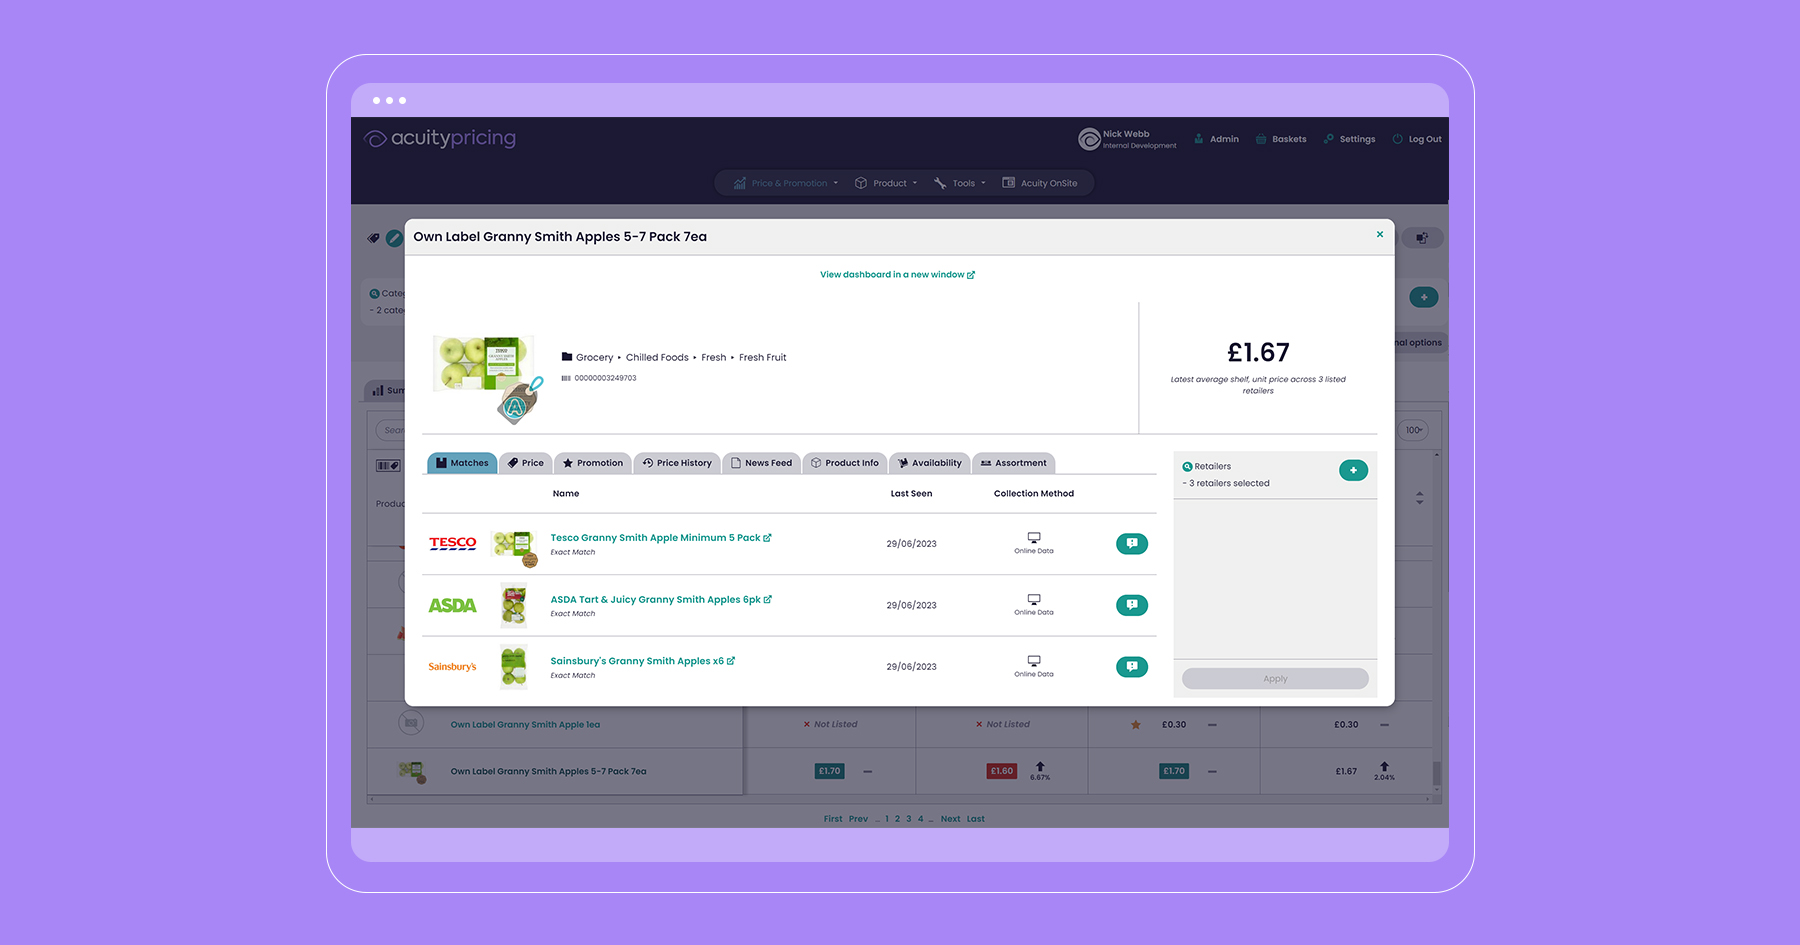Screen dimensions: 1800x945
Task: Click the 100 rows selector in background
Action: pos(1414,430)
